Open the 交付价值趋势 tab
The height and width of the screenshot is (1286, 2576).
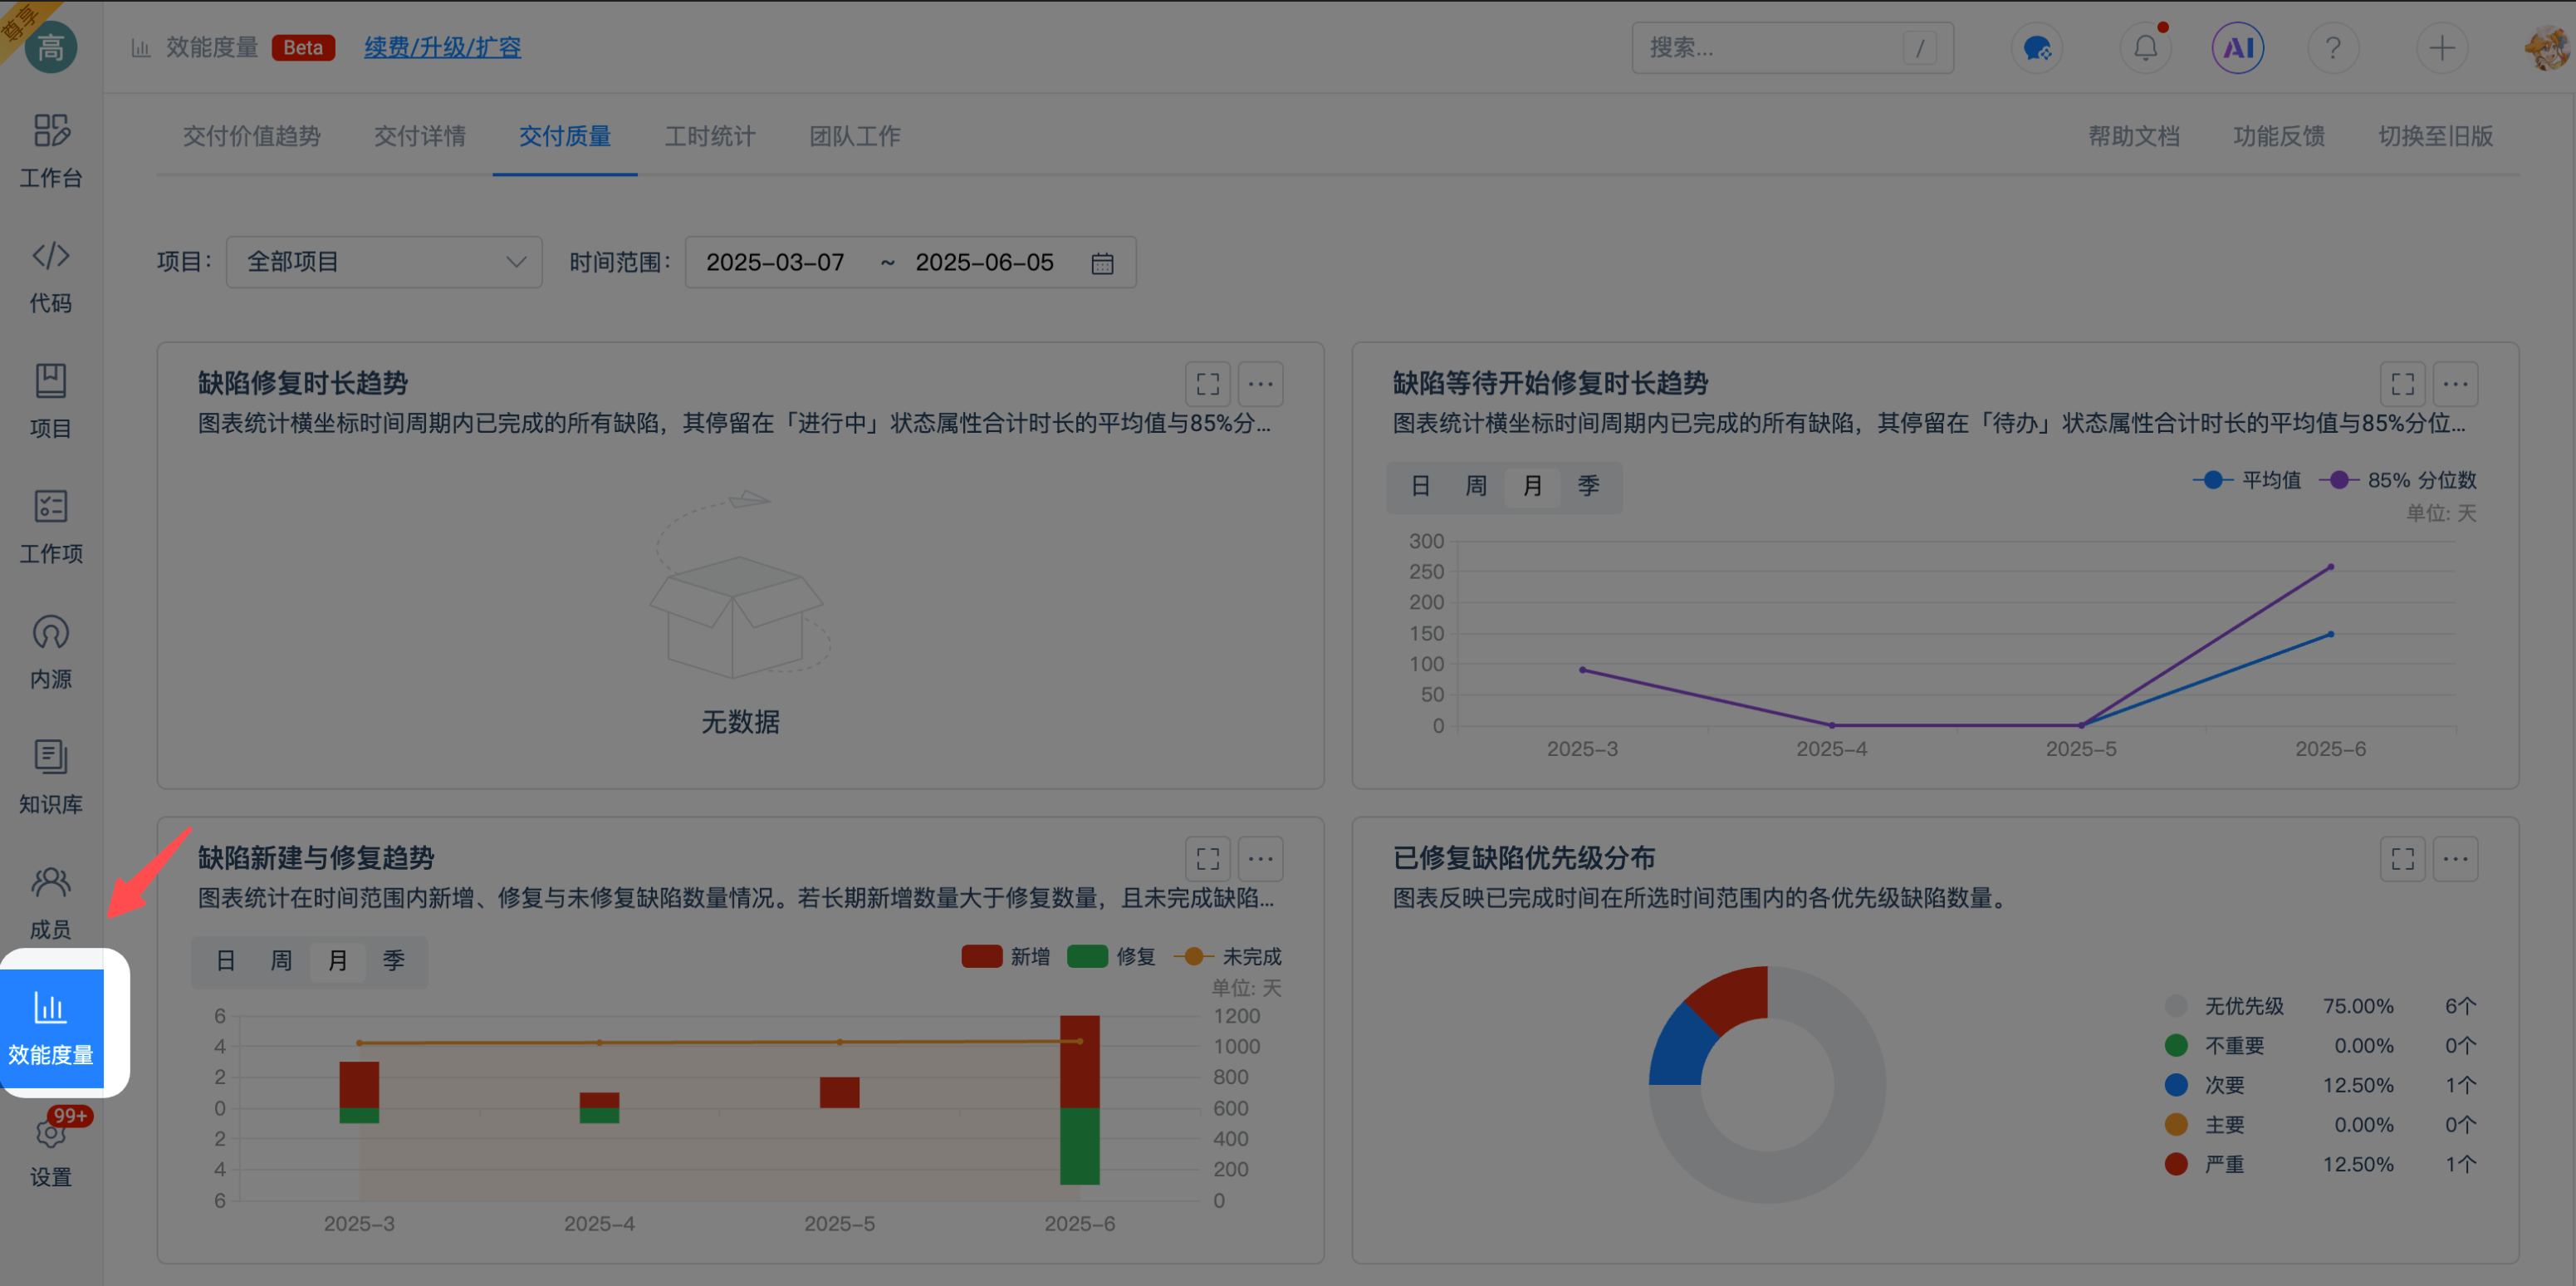[x=251, y=136]
